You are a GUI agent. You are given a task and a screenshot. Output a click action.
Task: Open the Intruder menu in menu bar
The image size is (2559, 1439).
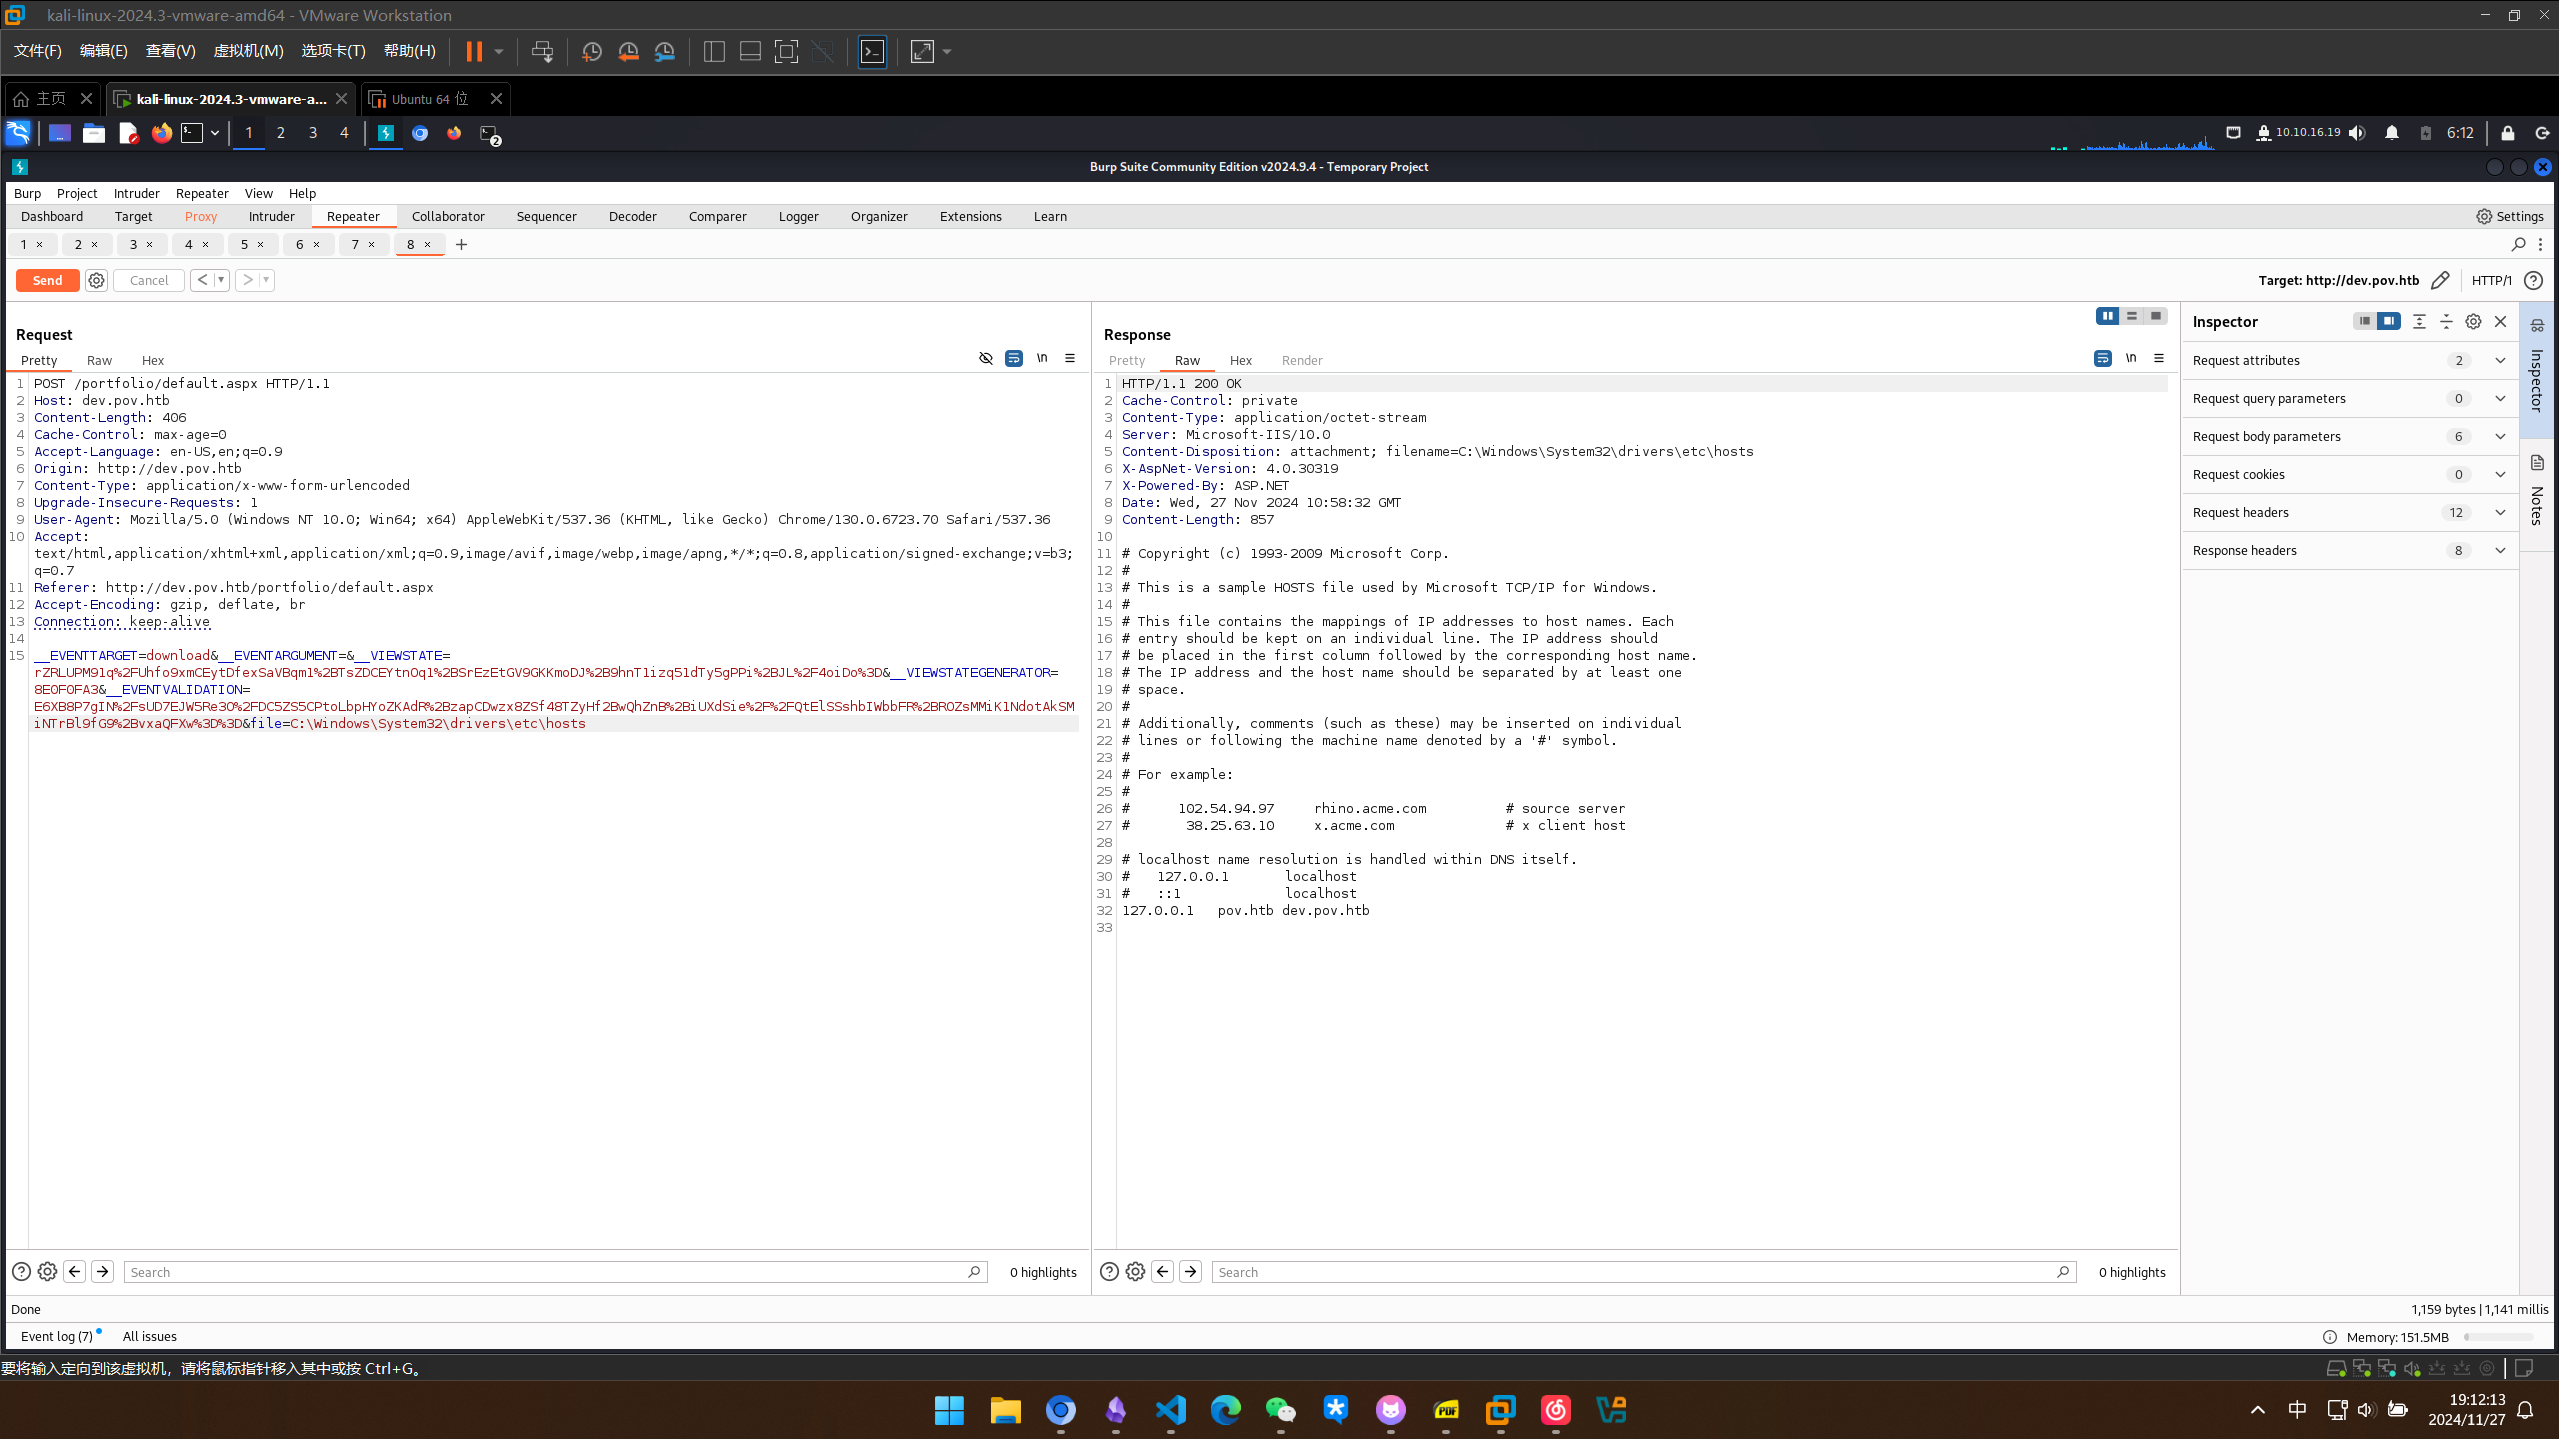click(x=136, y=193)
